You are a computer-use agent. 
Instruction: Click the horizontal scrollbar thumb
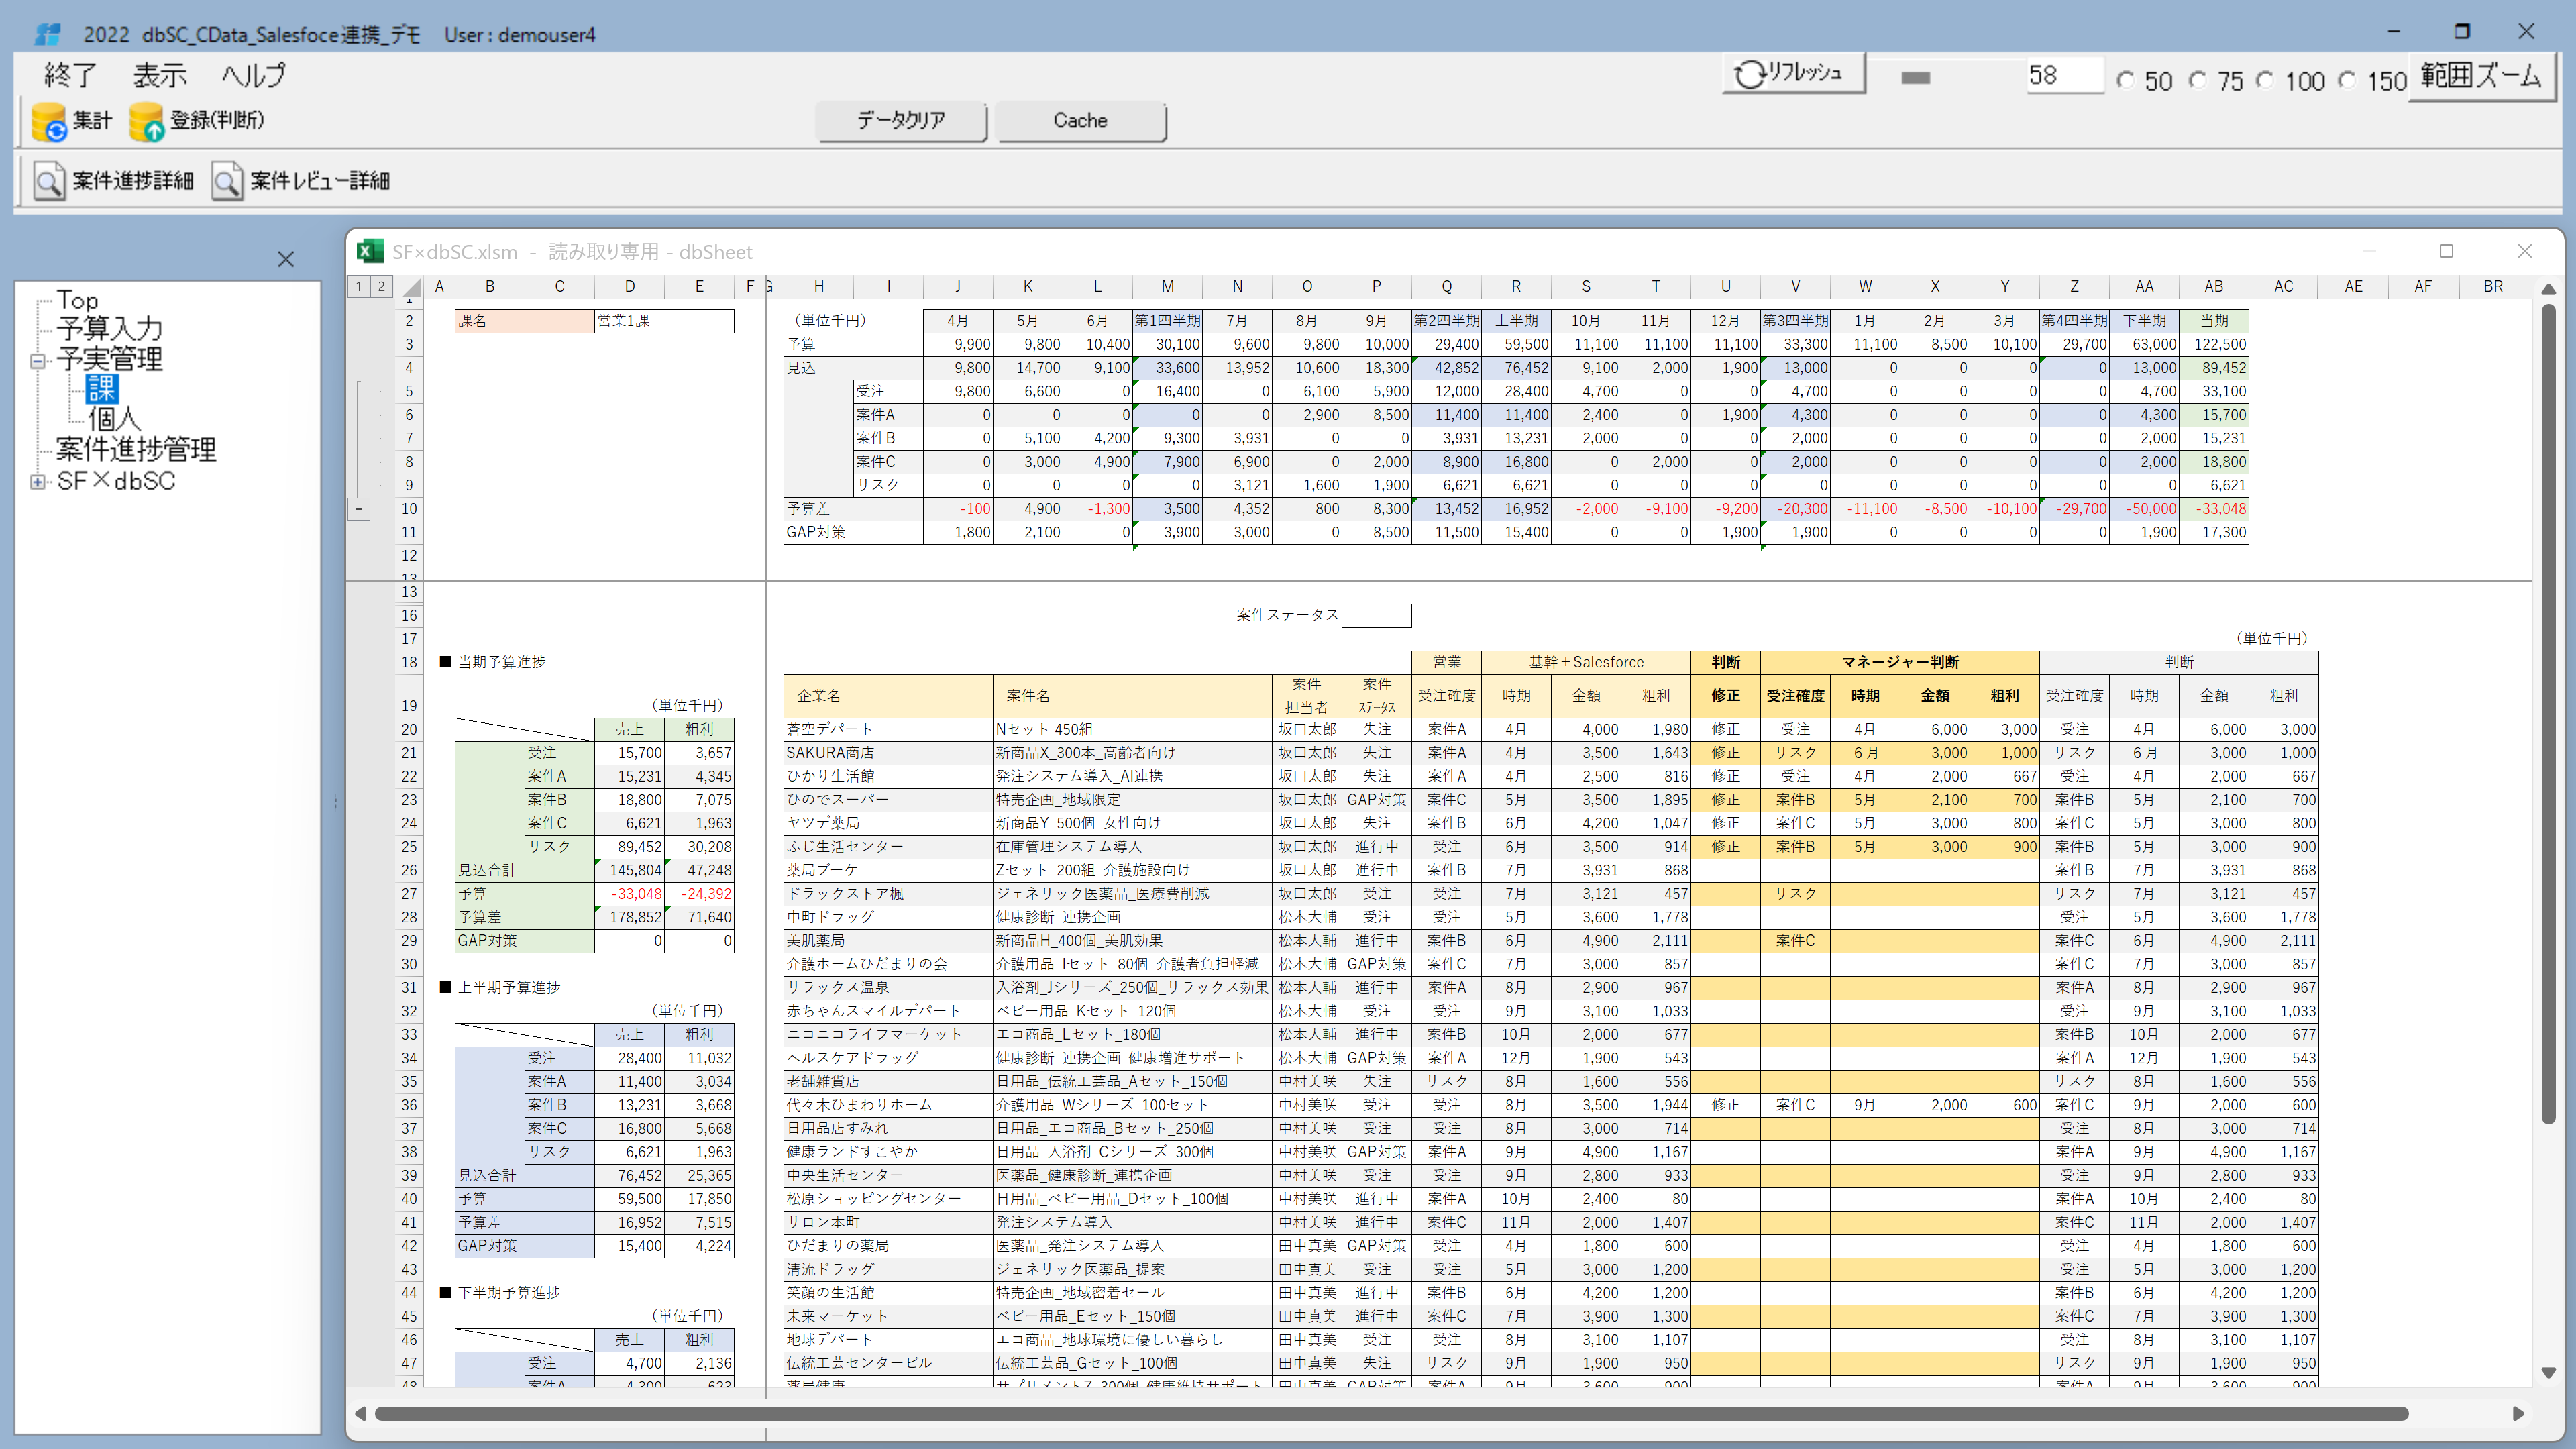coord(1390,1414)
